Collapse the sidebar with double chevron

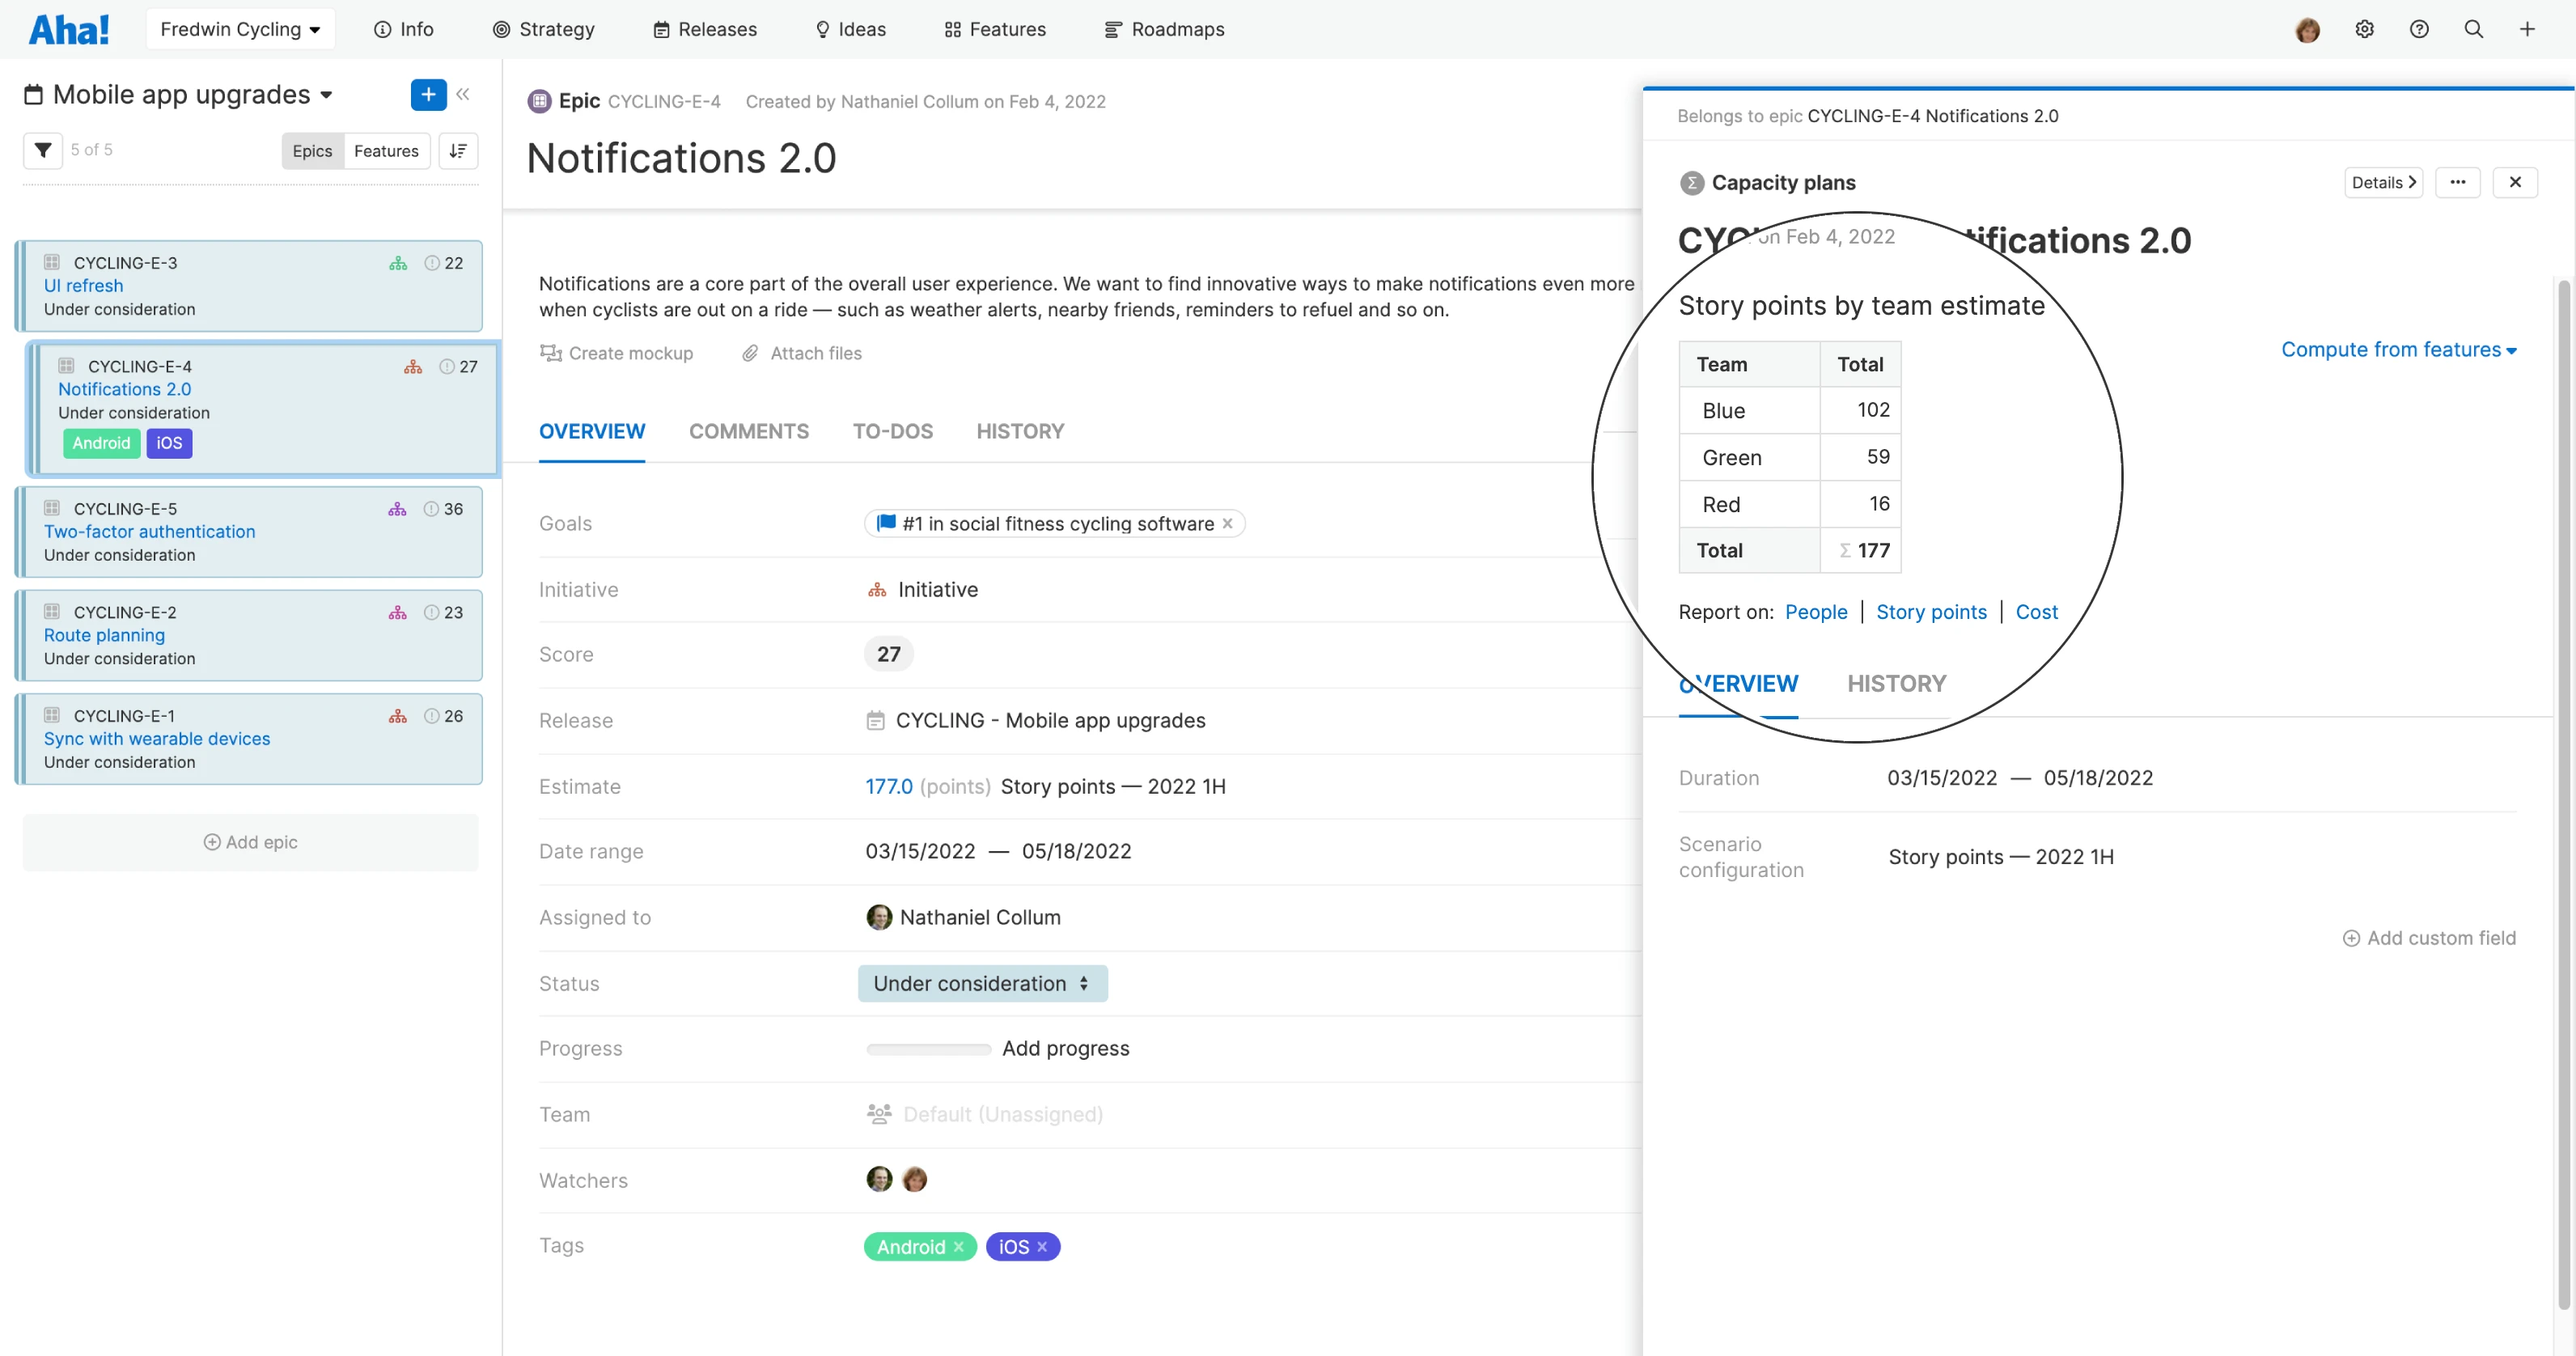(x=463, y=94)
